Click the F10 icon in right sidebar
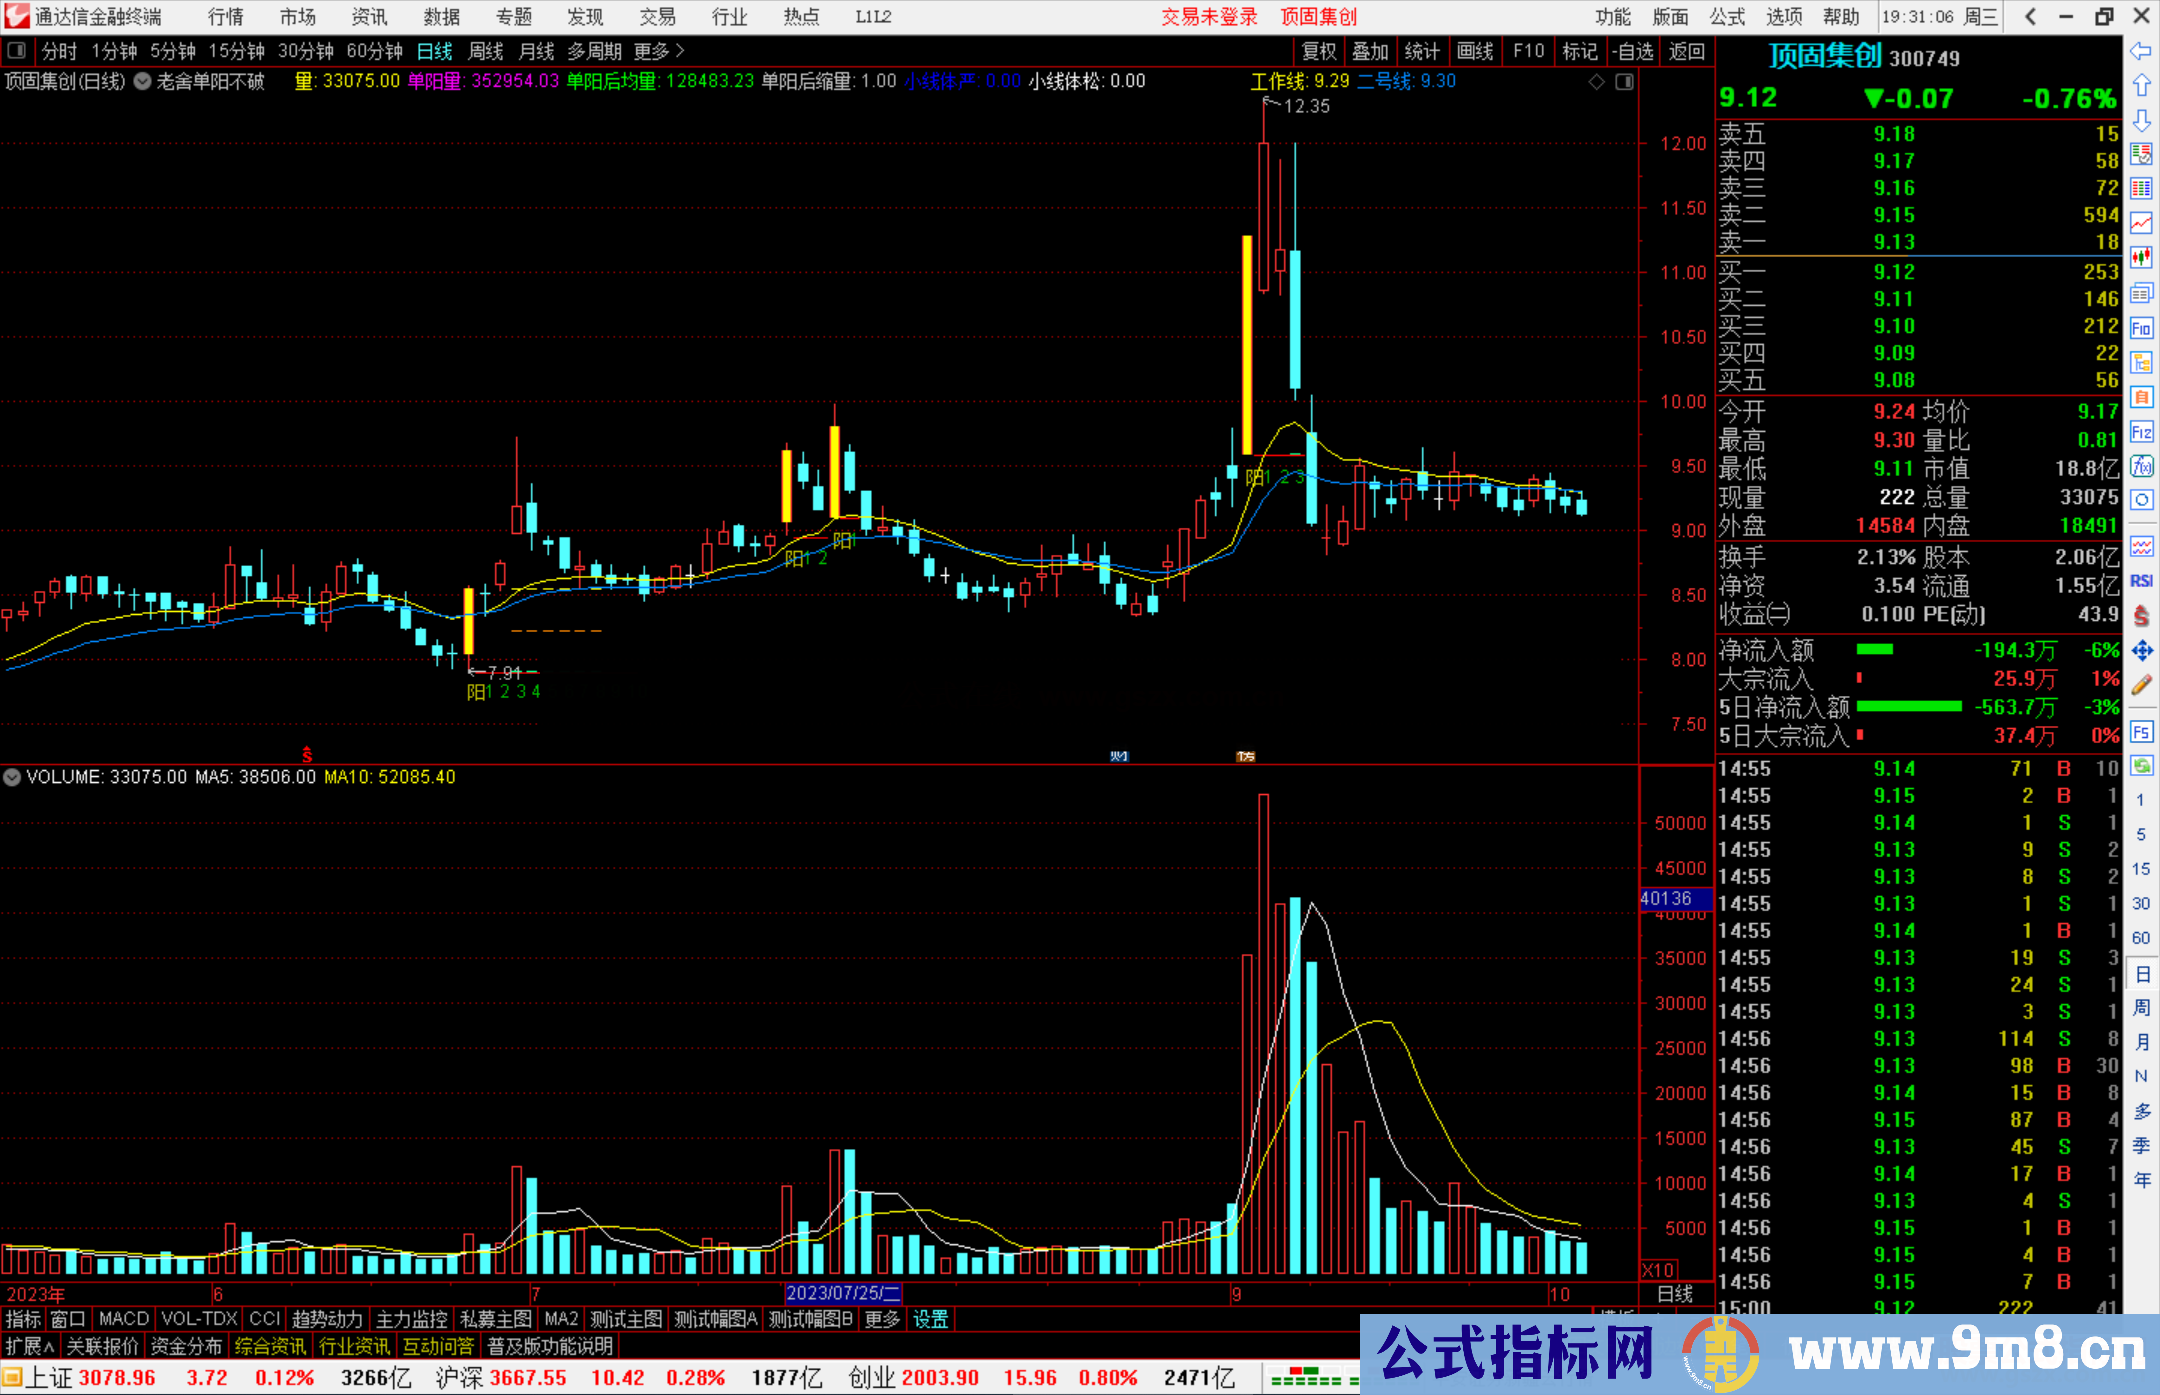The height and width of the screenshot is (1395, 2160). coord(2141,329)
